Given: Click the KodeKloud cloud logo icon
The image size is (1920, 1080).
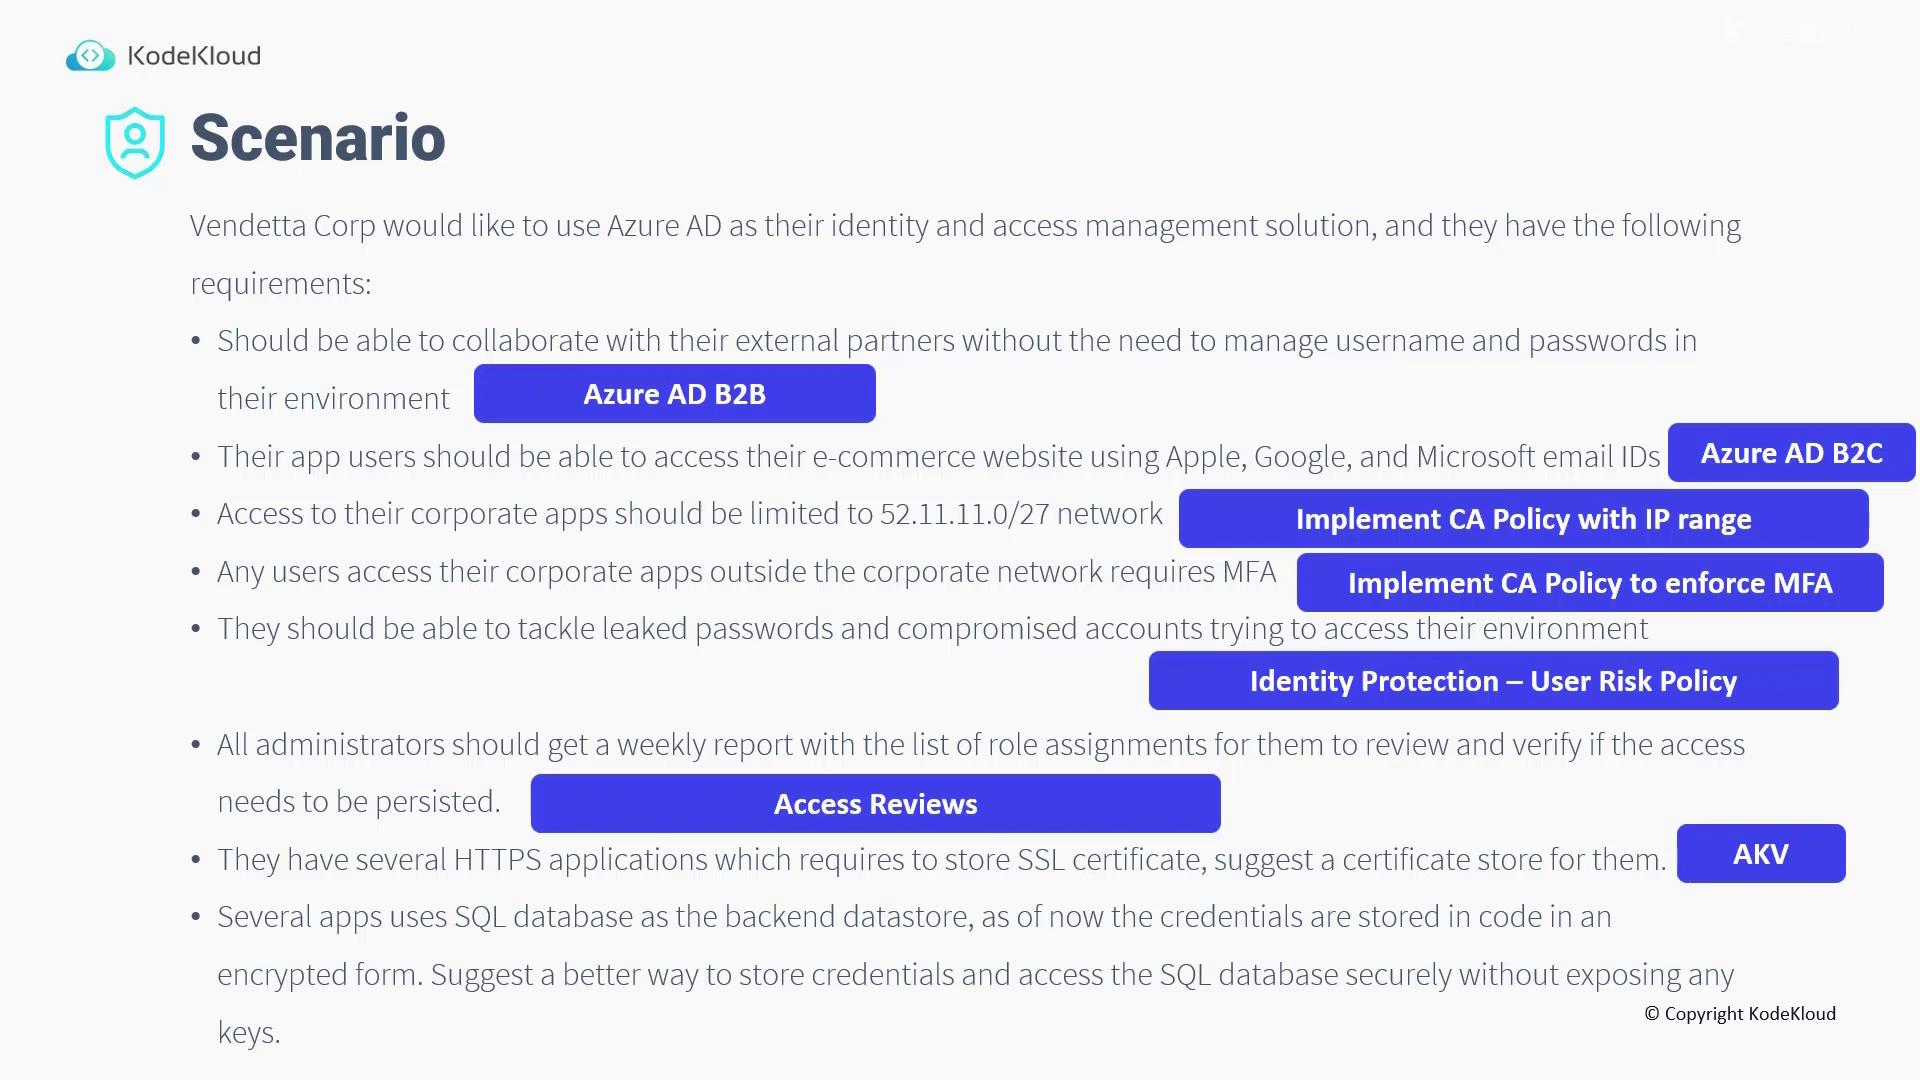Looking at the screenshot, I should click(90, 56).
